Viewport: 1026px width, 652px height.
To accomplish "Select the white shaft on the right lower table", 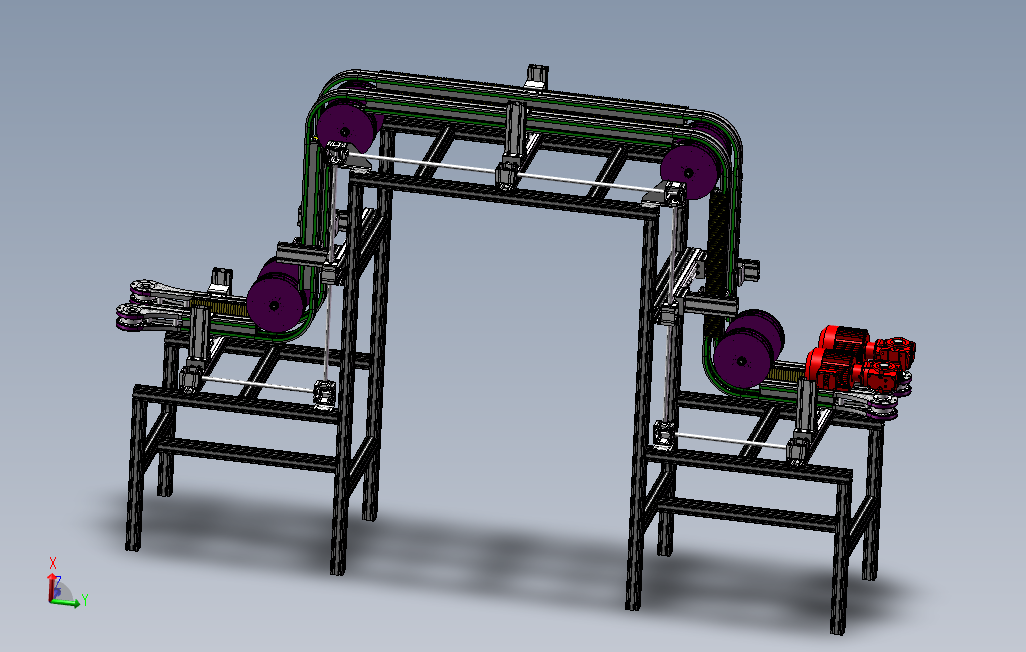I will click(x=732, y=439).
